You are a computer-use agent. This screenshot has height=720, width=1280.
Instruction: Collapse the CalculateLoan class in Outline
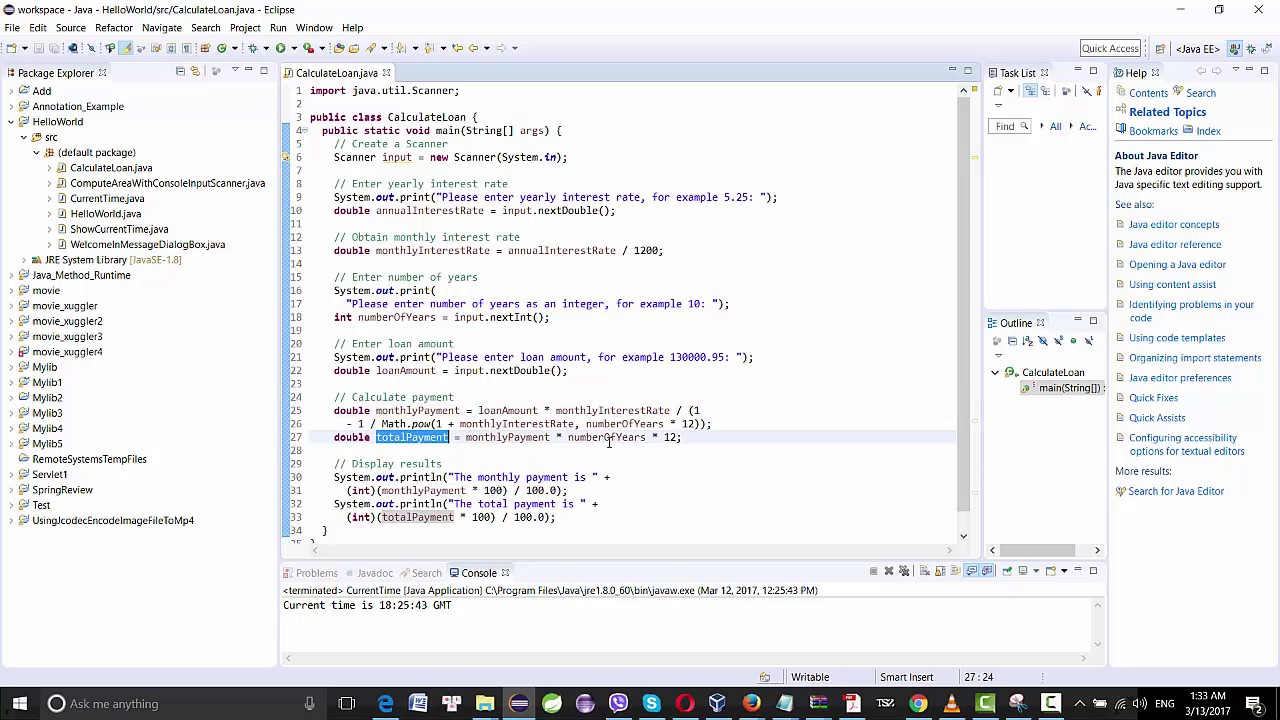[x=995, y=373]
